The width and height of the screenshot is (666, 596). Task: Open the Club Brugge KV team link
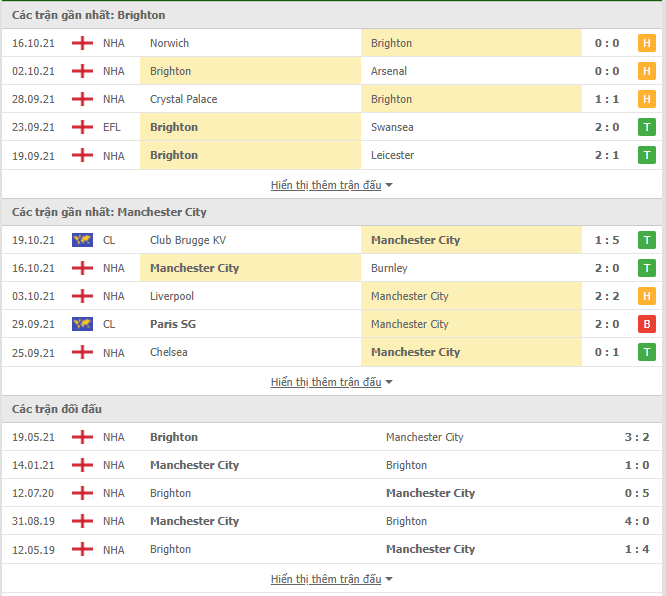[188, 240]
